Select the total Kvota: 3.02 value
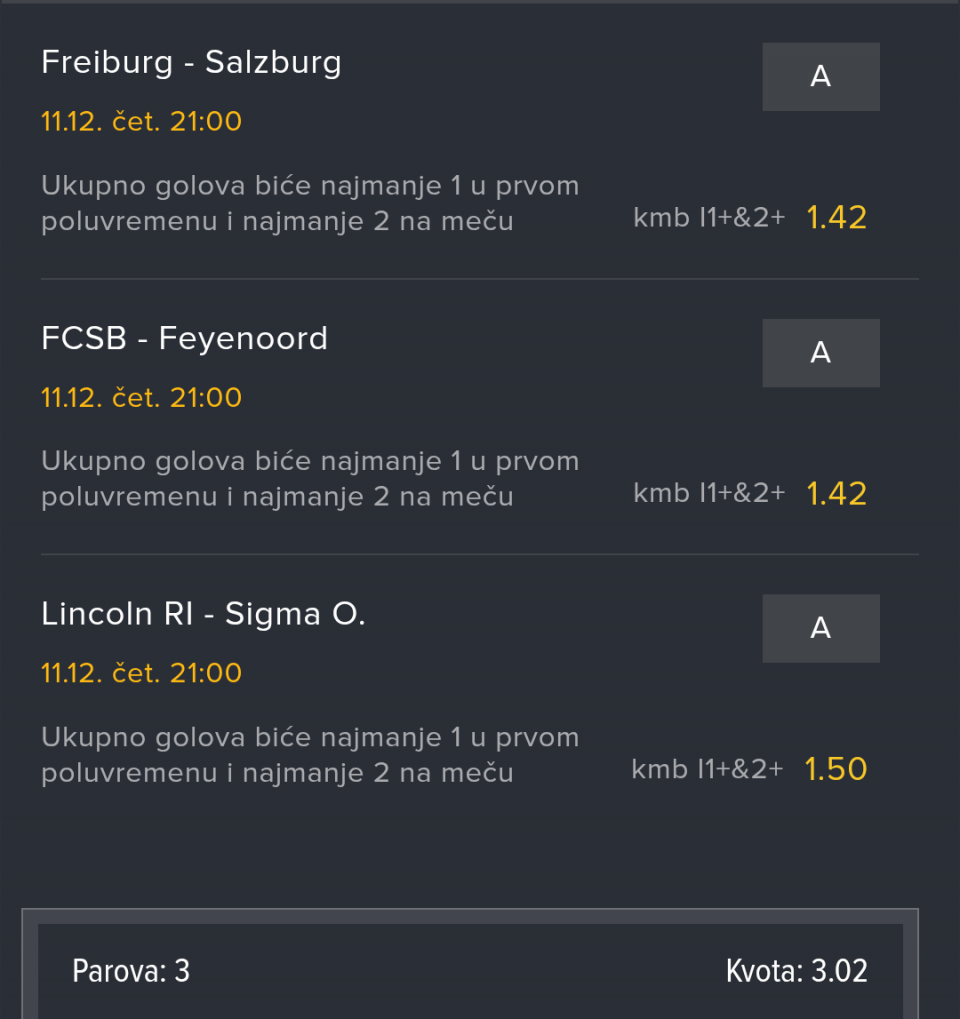Viewport: 960px width, 1019px height. [796, 971]
